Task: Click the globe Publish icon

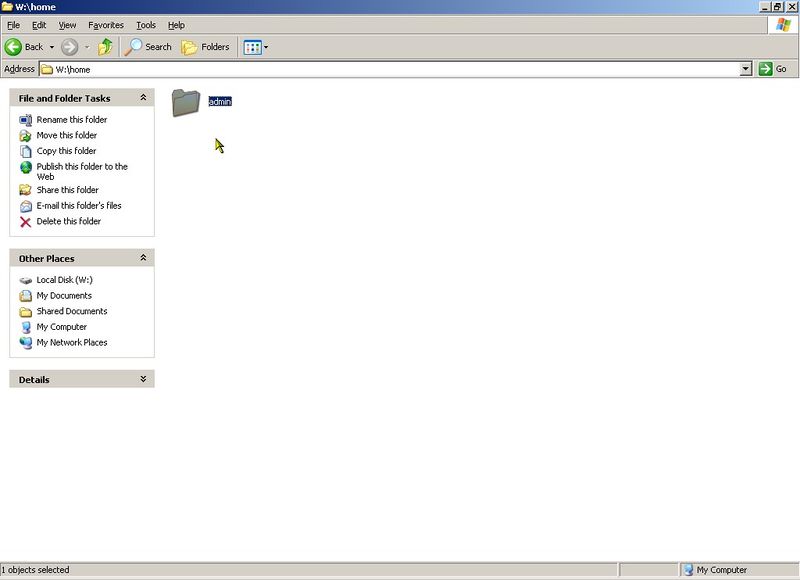Action: point(26,167)
